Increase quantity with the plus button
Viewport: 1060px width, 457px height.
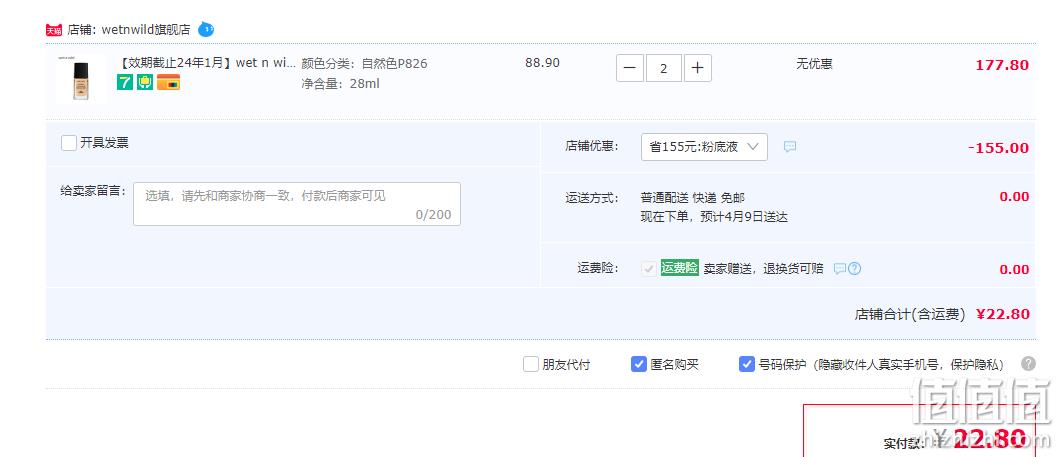[x=698, y=68]
